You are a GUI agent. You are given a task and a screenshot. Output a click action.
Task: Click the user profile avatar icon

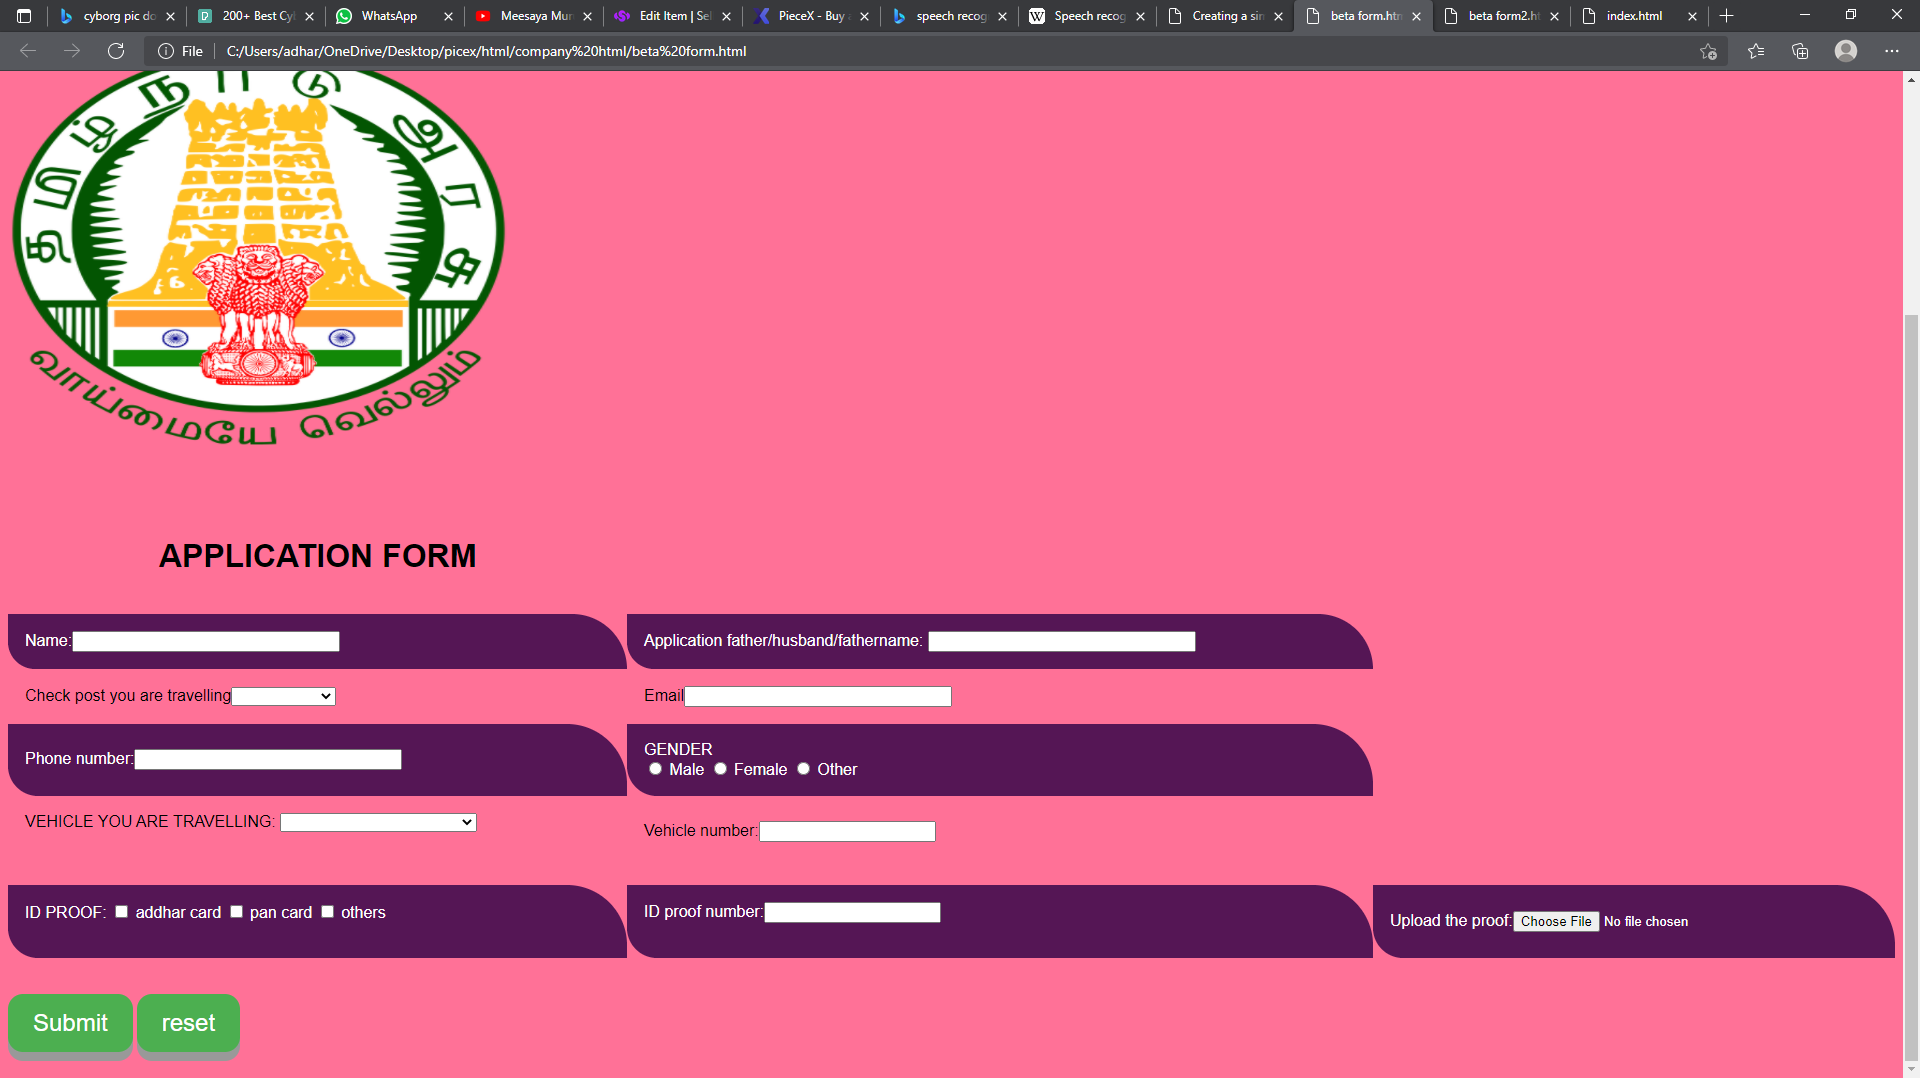pyautogui.click(x=1845, y=51)
